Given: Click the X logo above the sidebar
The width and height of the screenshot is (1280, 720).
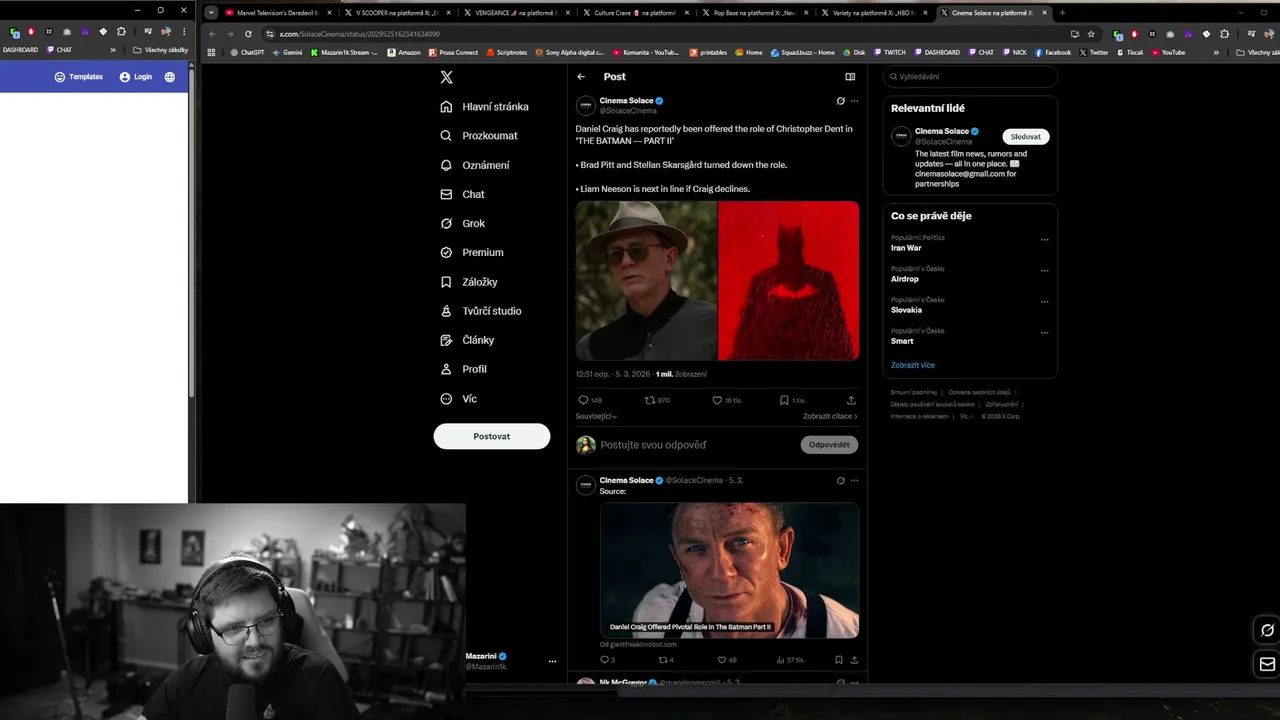Looking at the screenshot, I should click(x=447, y=77).
